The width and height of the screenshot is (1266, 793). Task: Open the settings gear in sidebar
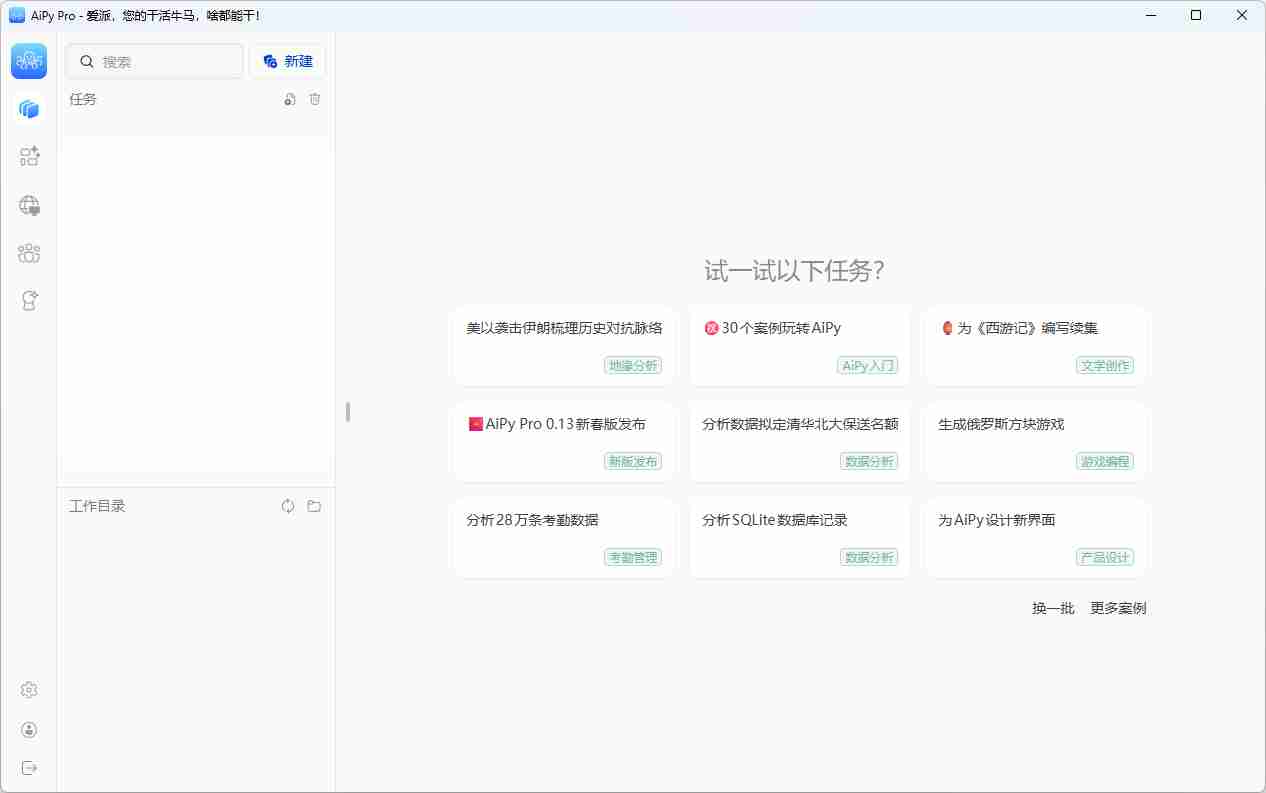tap(29, 690)
